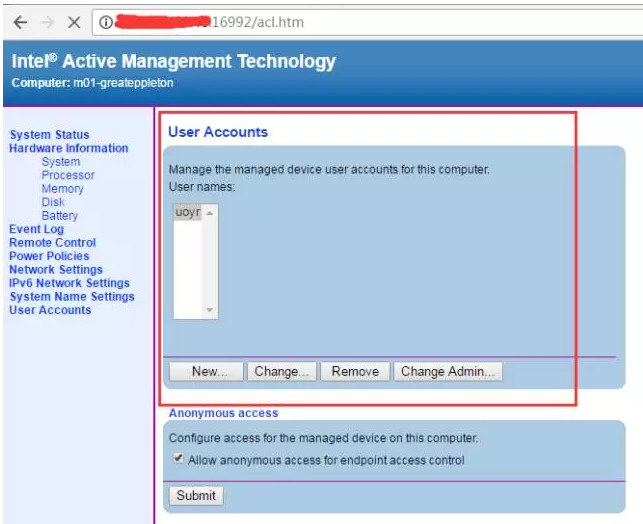View Processor hardware details
The width and height of the screenshot is (643, 524).
(68, 175)
